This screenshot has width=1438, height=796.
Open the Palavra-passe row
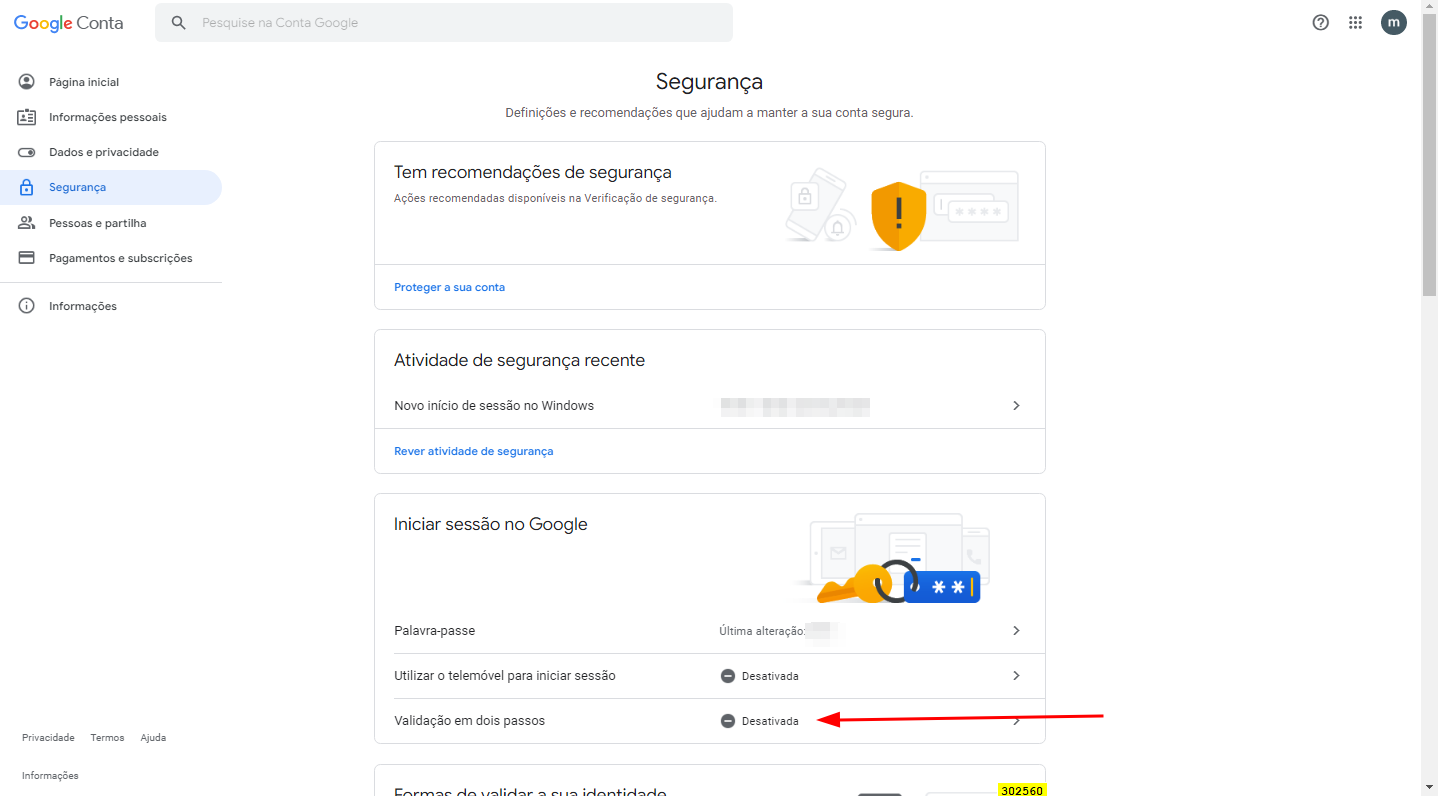click(710, 631)
